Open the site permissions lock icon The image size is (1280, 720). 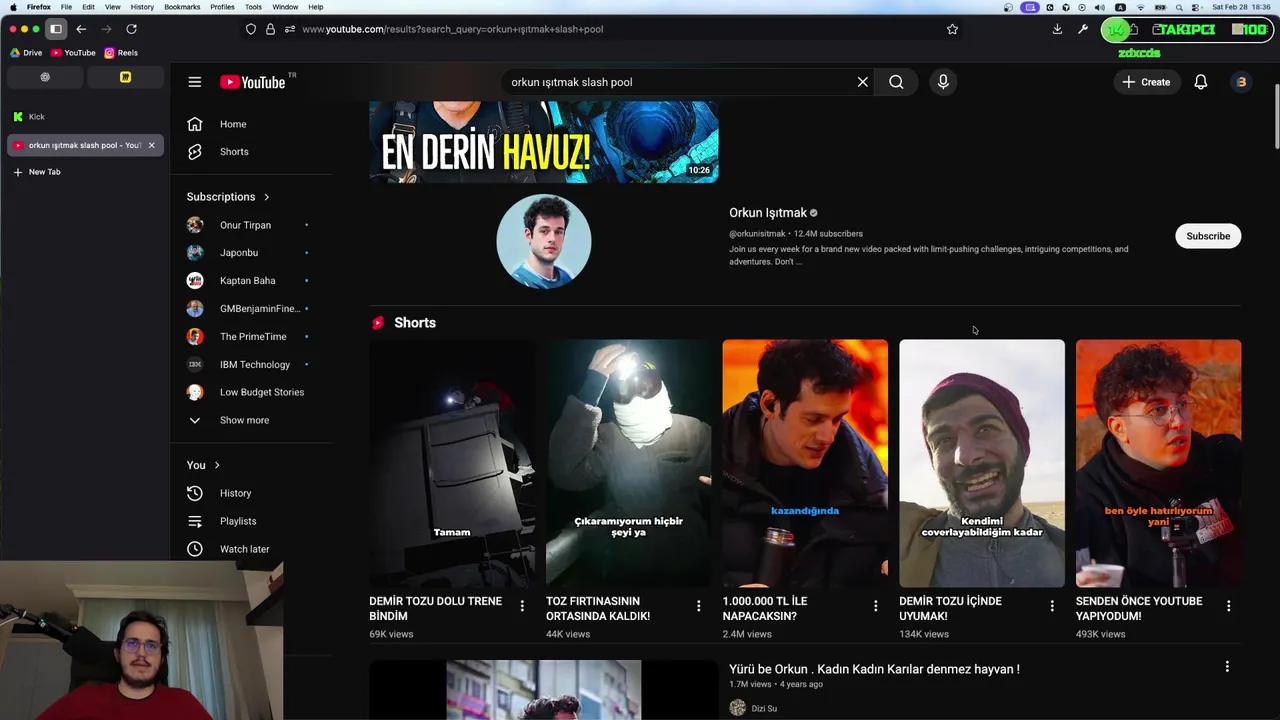pyautogui.click(x=270, y=29)
